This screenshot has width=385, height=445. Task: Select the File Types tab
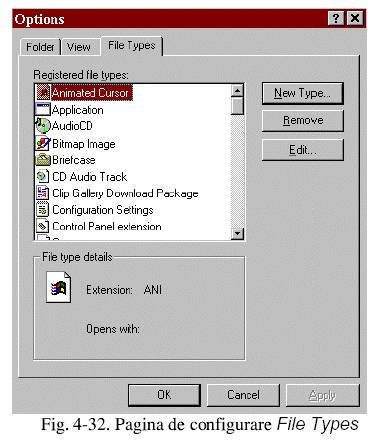tap(132, 46)
